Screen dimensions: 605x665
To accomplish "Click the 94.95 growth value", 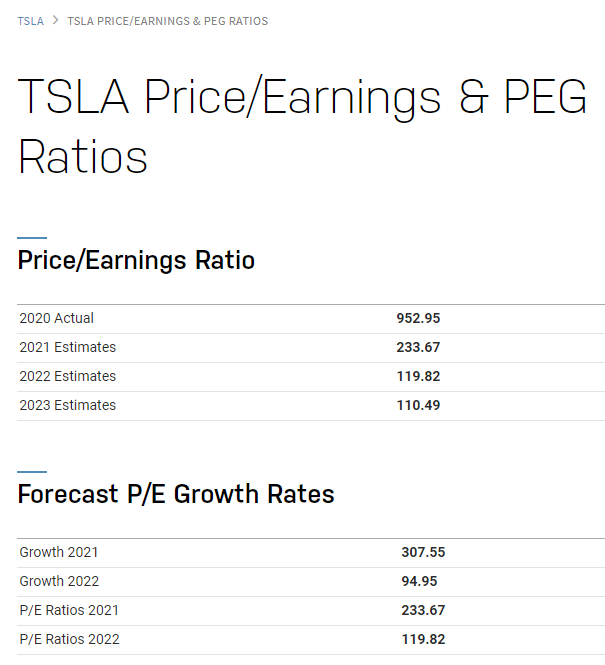I will click(x=419, y=581).
